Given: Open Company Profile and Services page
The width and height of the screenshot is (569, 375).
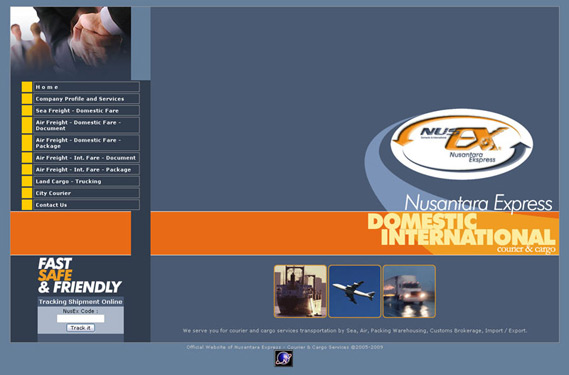Looking at the screenshot, I should (86, 99).
